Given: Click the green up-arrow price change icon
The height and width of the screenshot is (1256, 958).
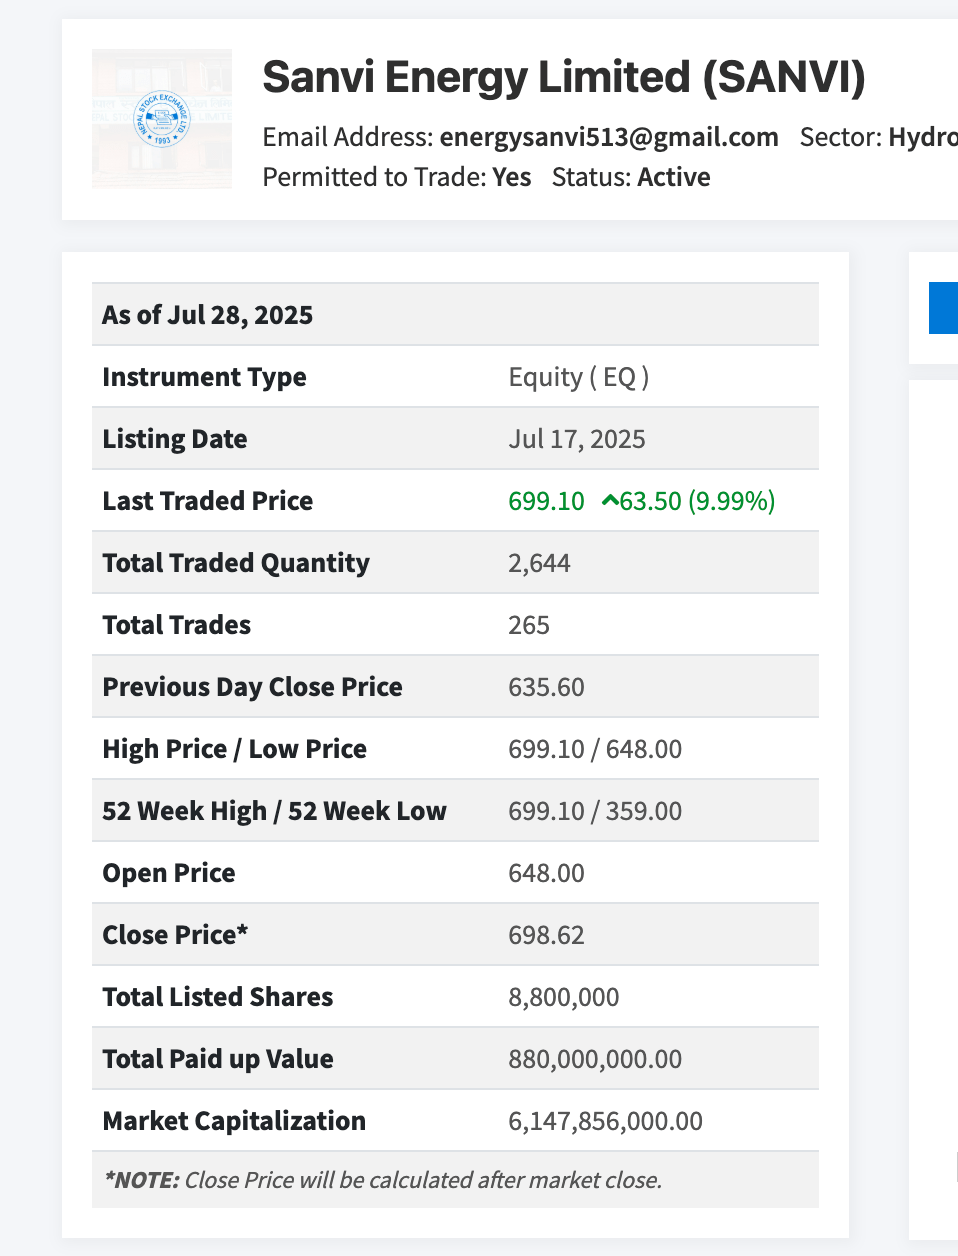Looking at the screenshot, I should tap(609, 501).
